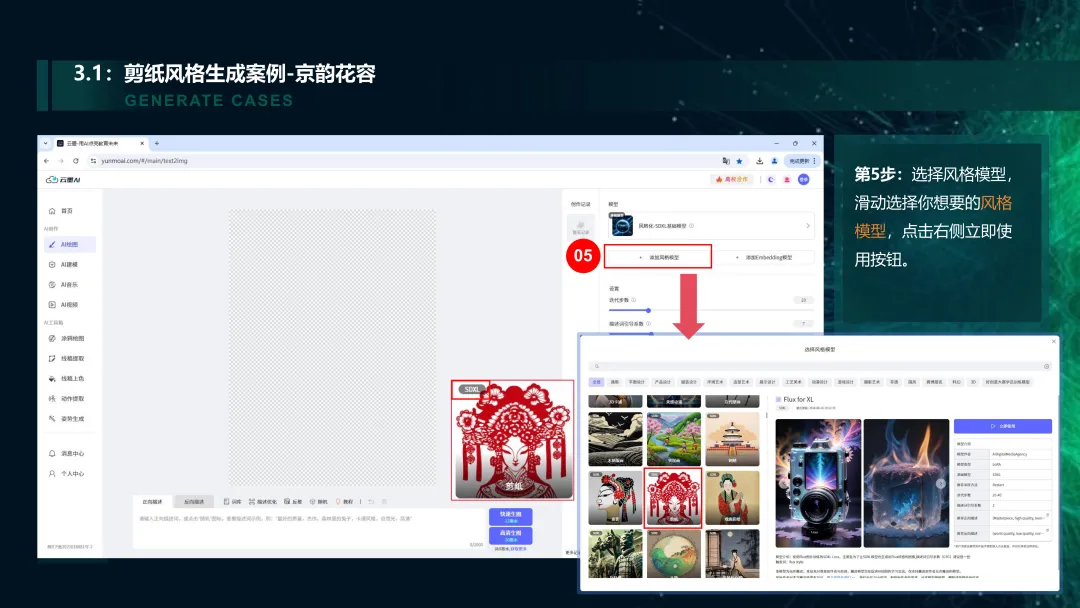
Task: Click the prompt text input area
Action: coord(310,530)
